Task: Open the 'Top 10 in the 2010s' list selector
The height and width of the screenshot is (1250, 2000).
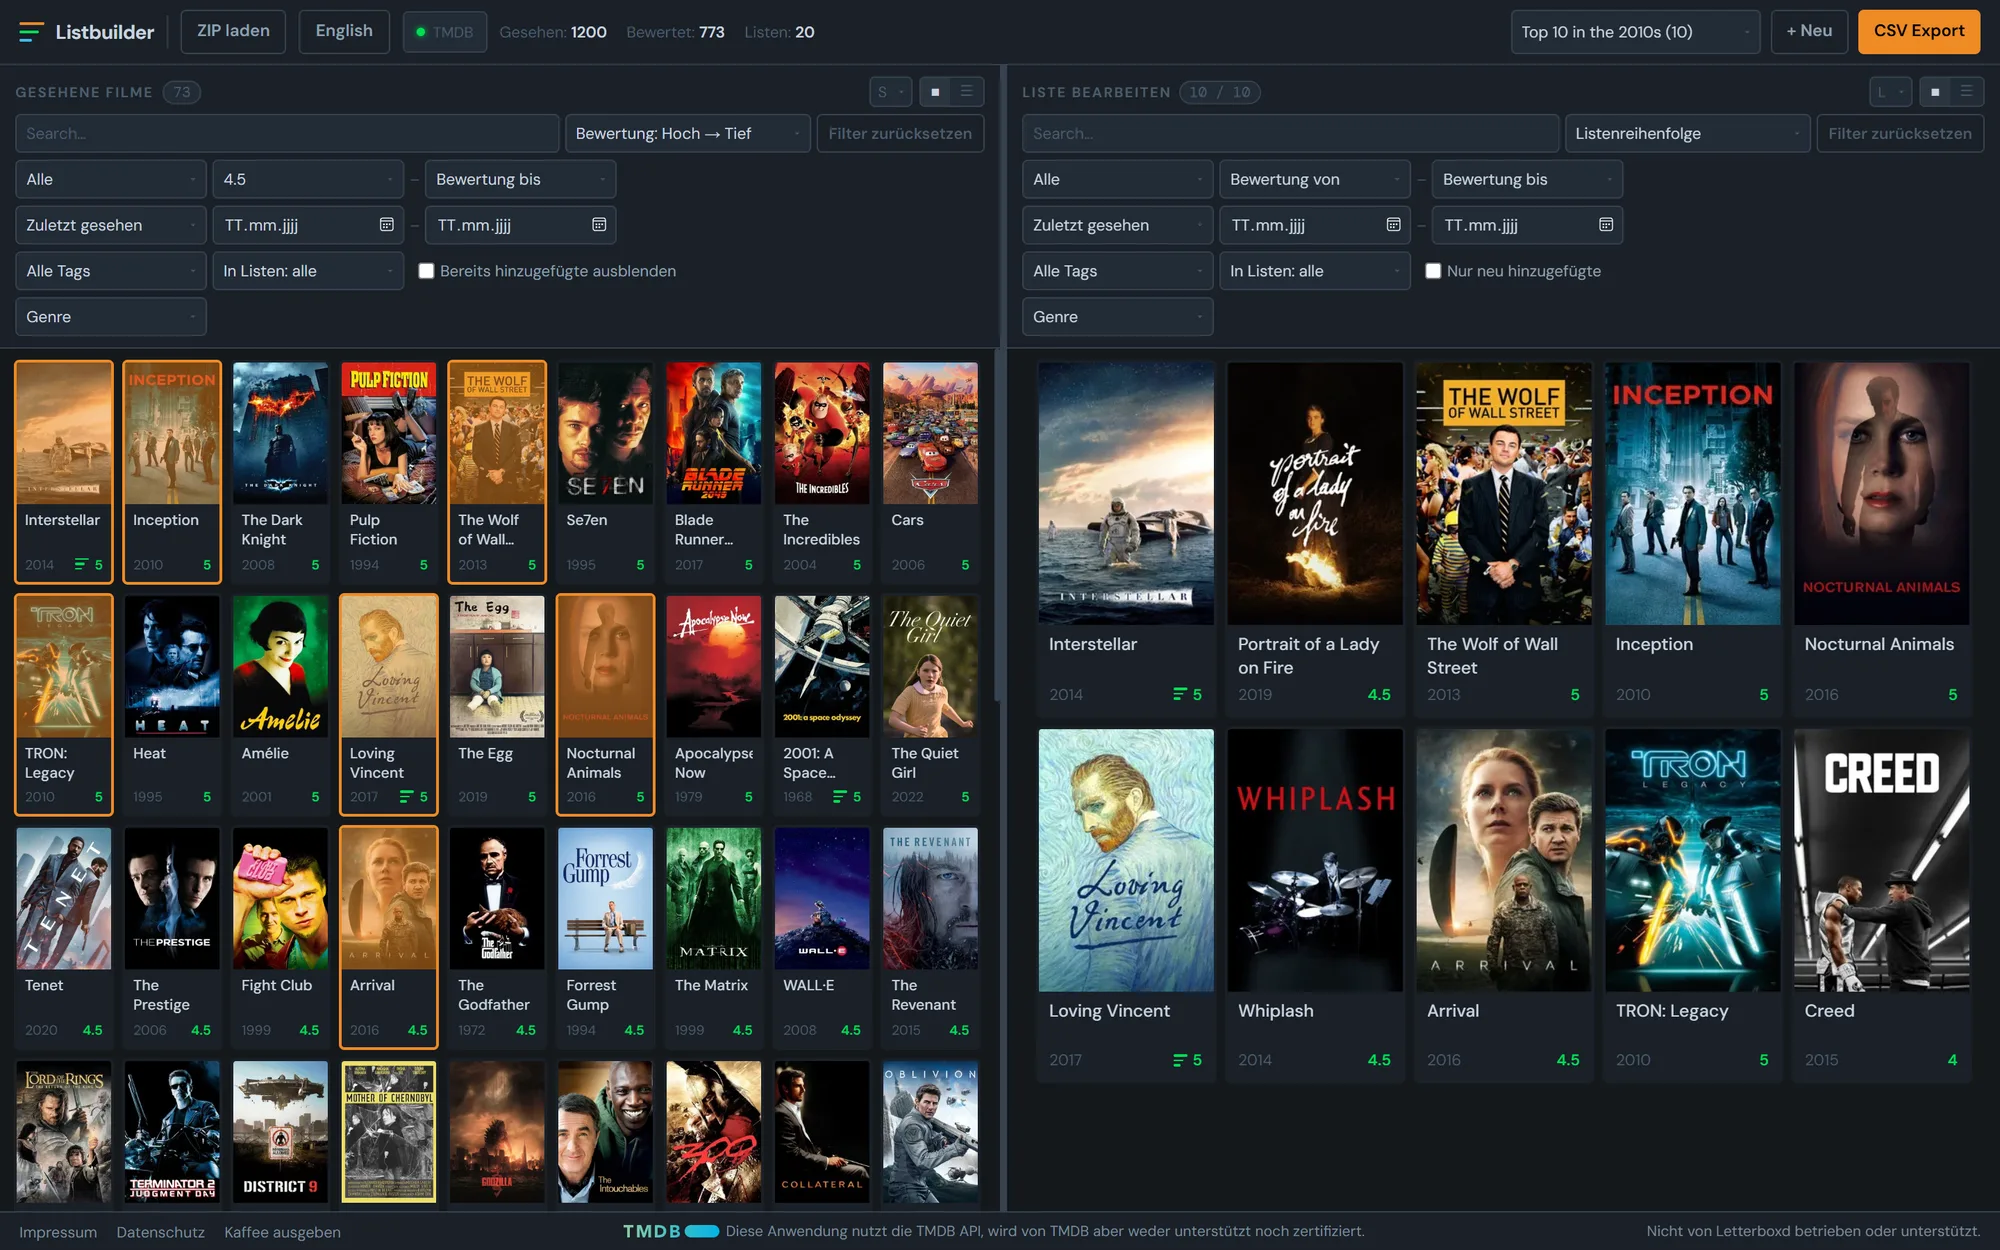Action: [1635, 32]
